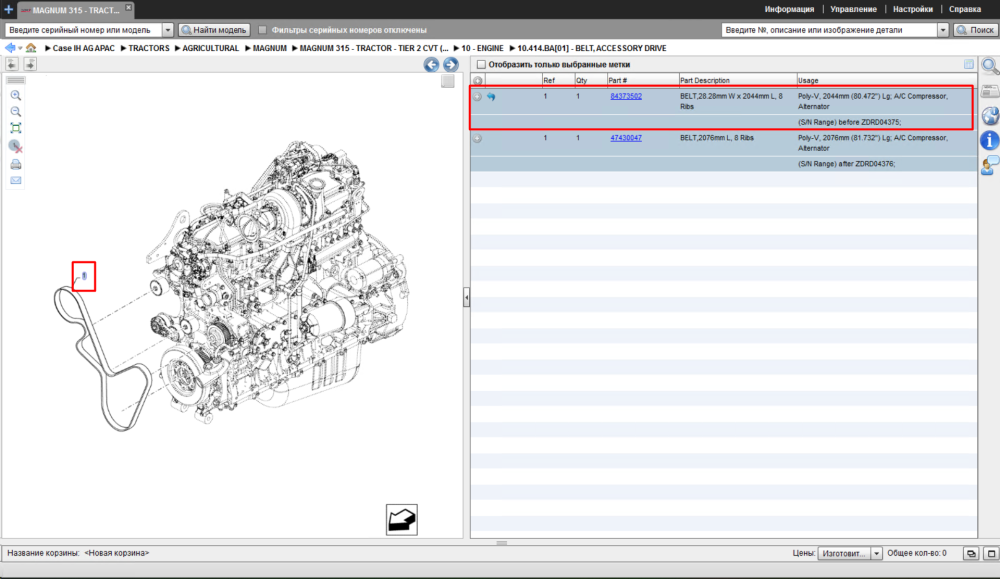Collapse the diagram pane with the splitter arrow

466,297
